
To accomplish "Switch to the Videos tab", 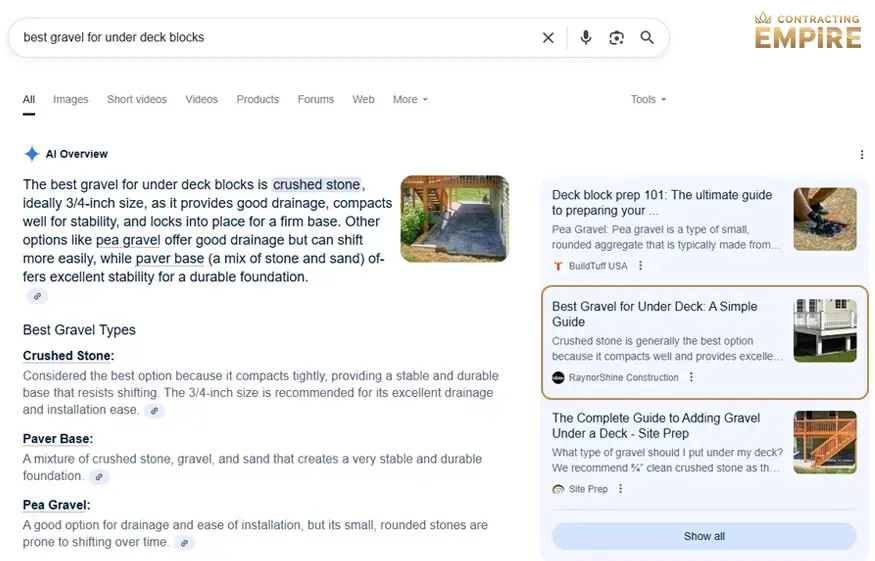I will [x=201, y=99].
